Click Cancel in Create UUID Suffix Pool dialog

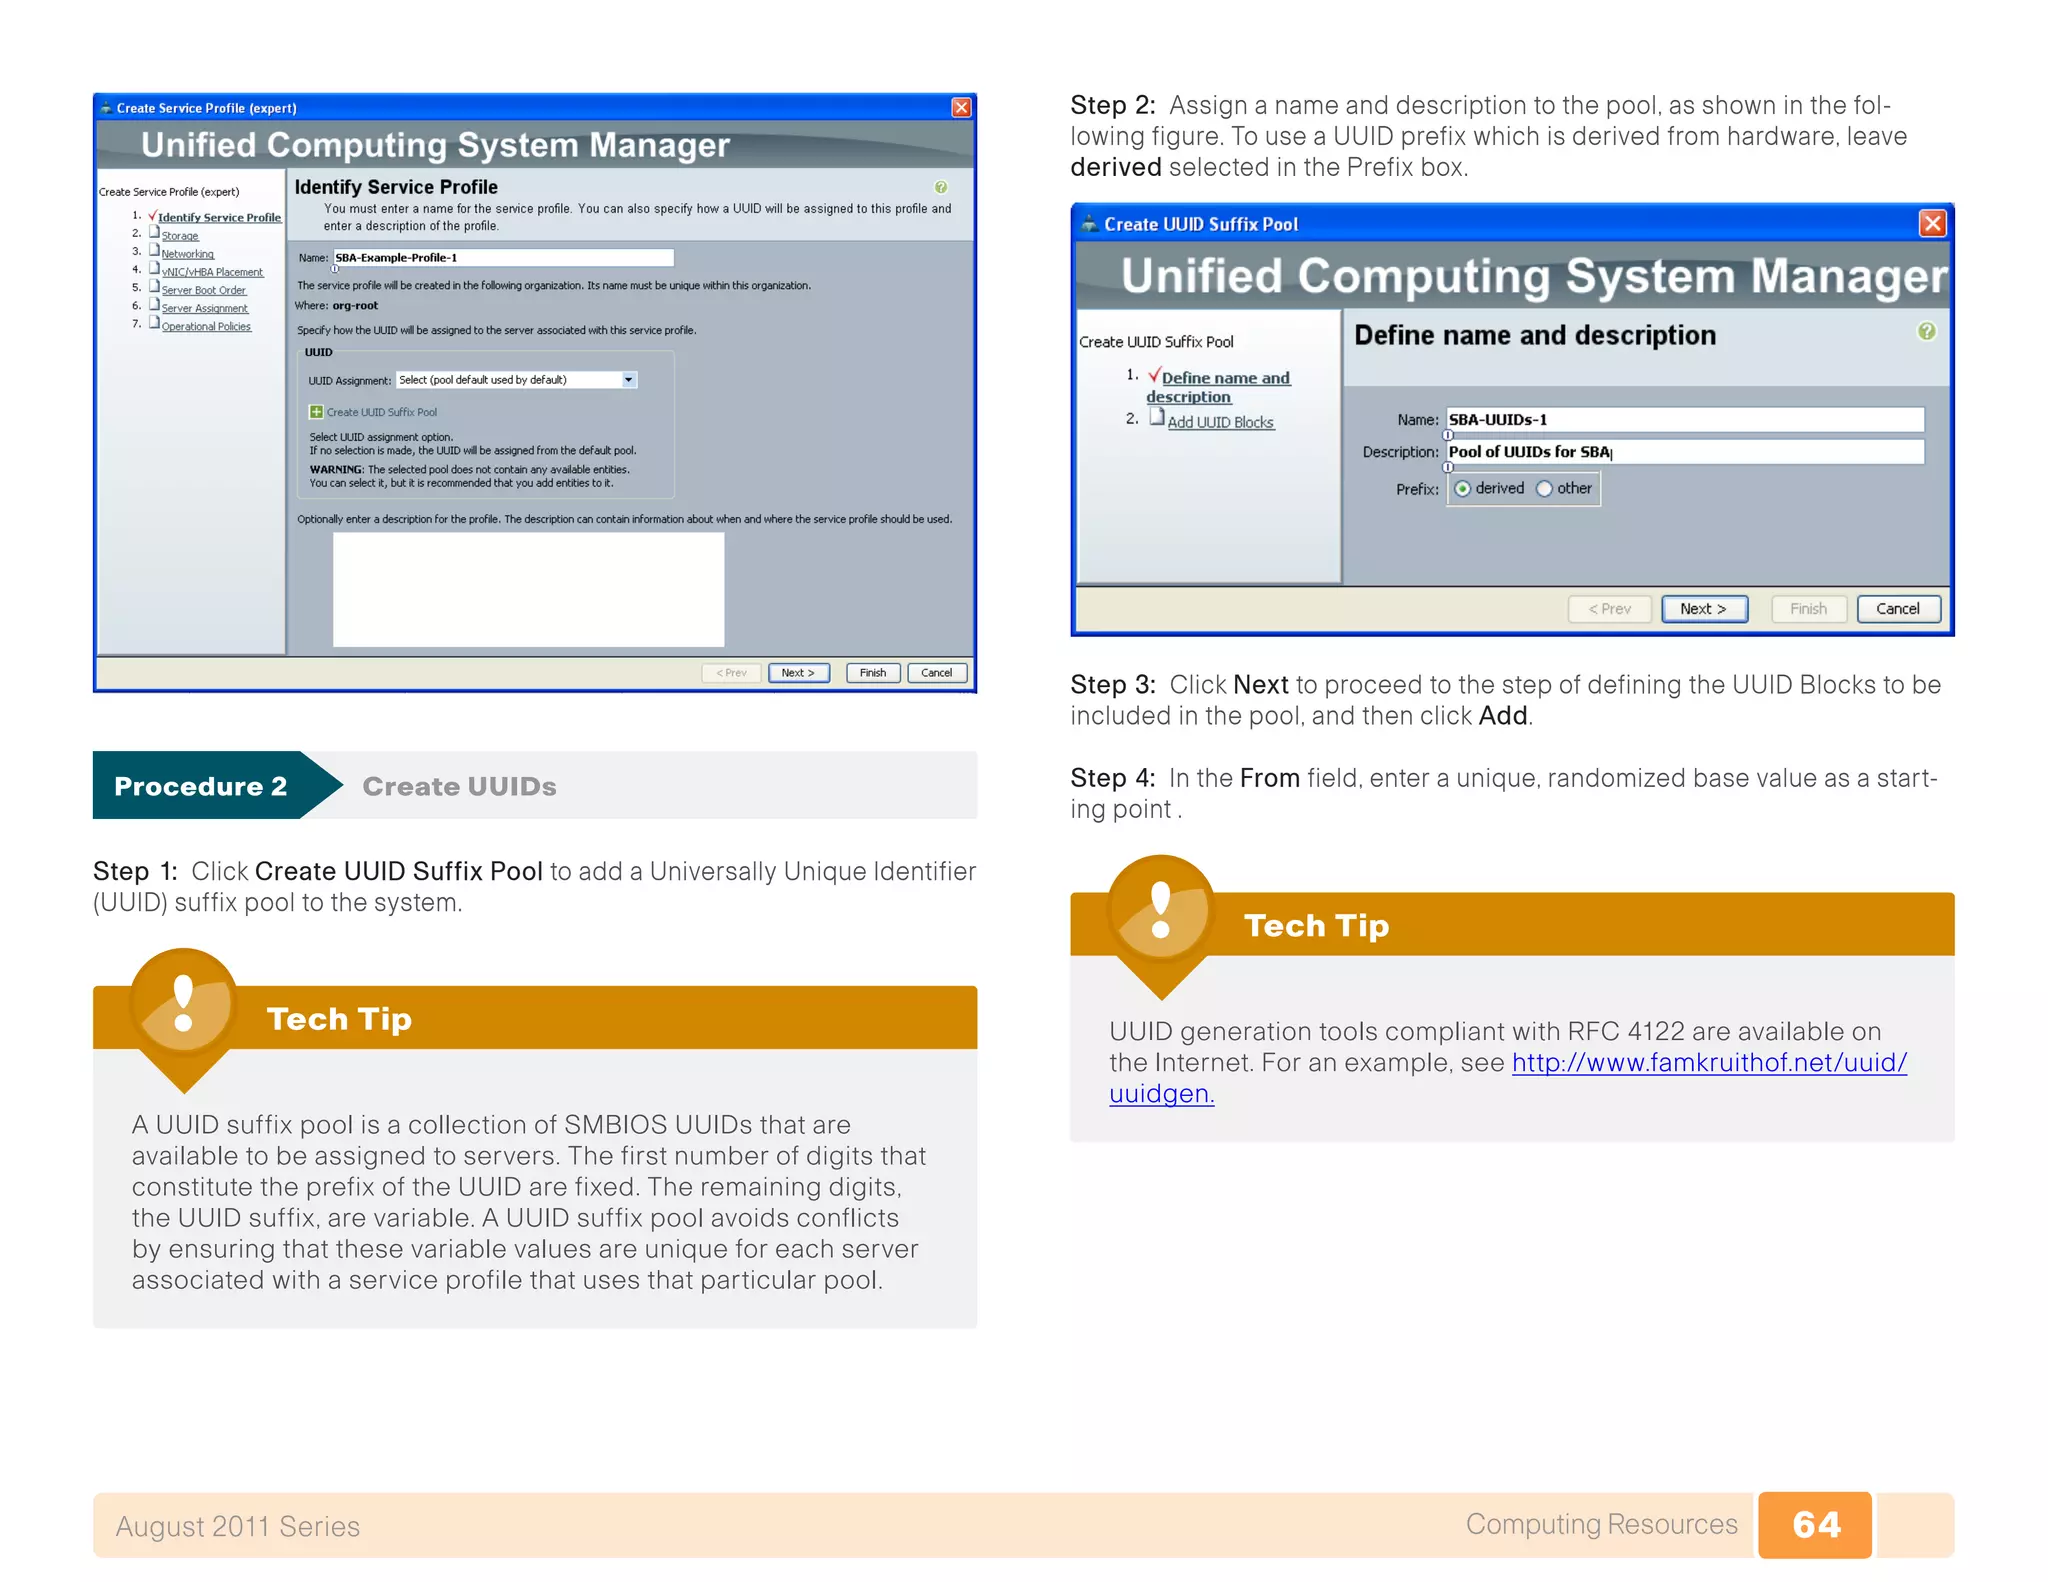coord(1898,609)
